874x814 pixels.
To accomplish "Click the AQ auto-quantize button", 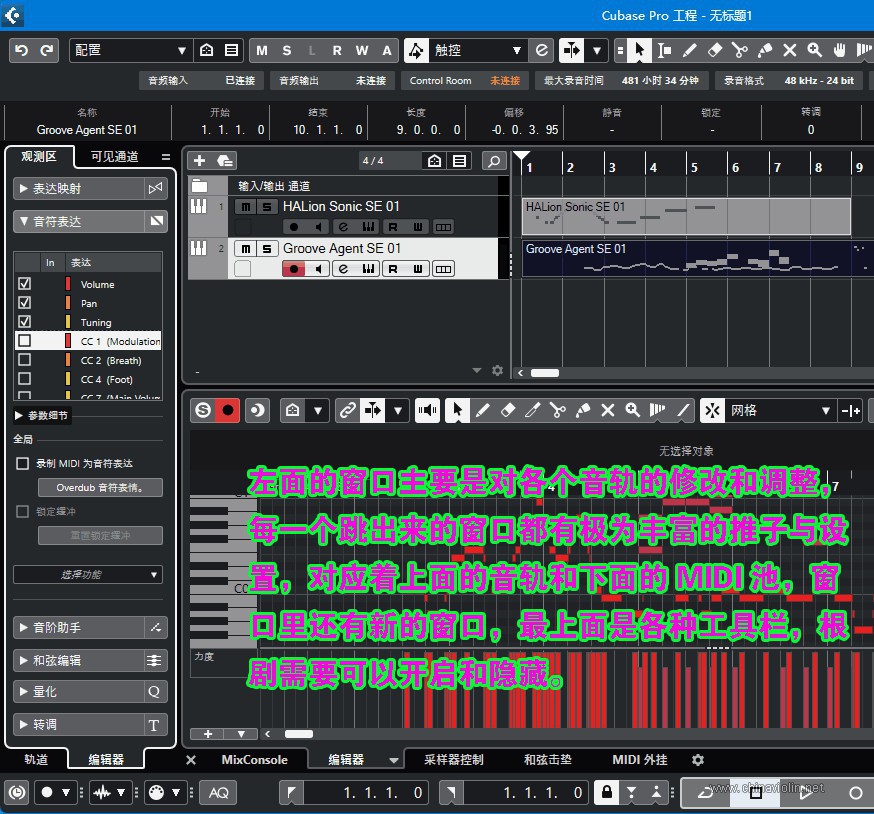I will click(x=218, y=793).
